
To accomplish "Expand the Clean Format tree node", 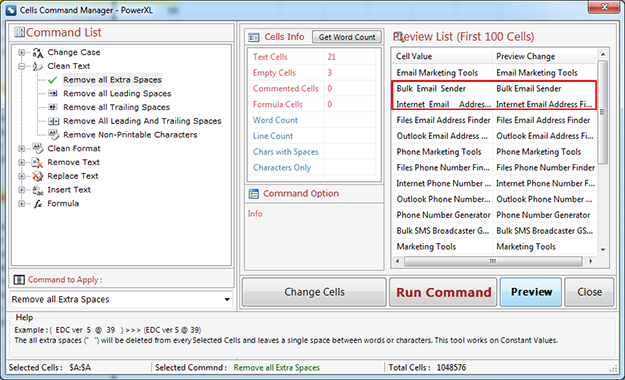I will 22,149.
